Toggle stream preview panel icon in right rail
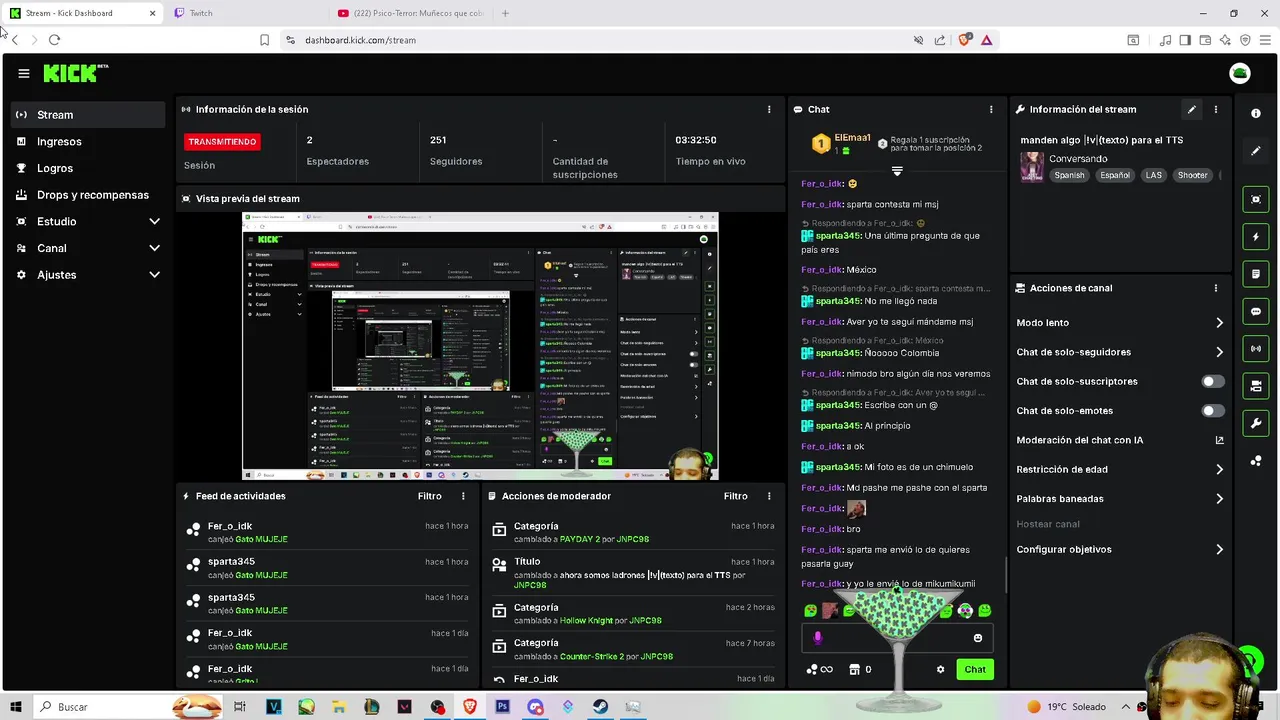This screenshot has height=720, width=1280. tap(1256, 199)
